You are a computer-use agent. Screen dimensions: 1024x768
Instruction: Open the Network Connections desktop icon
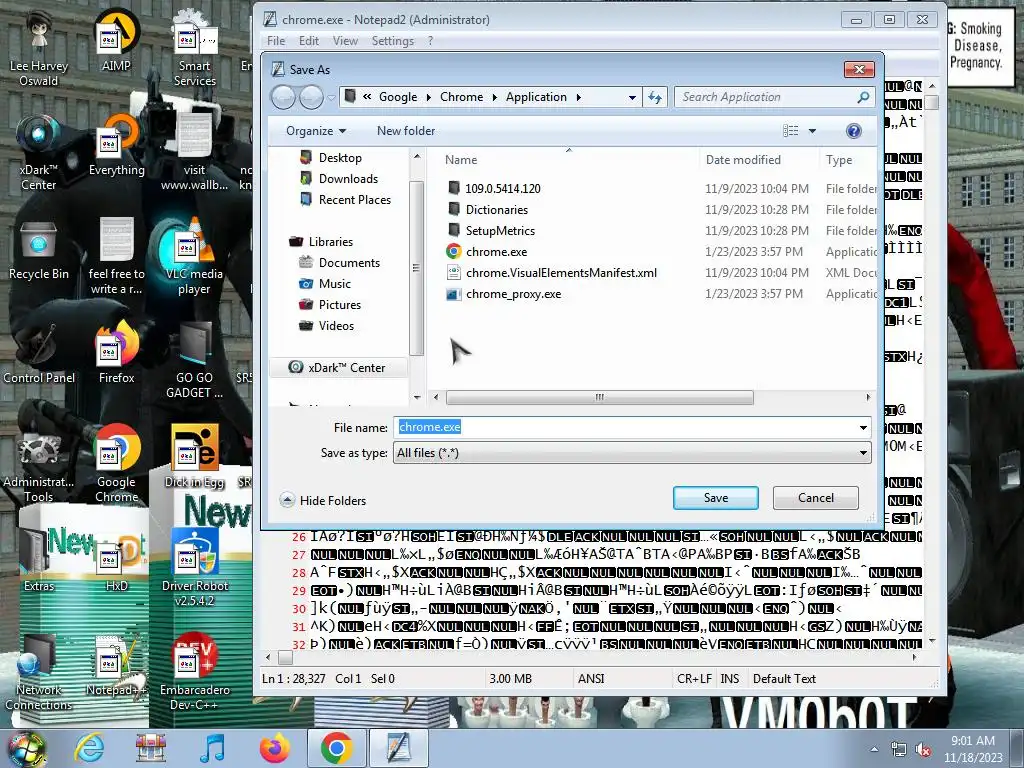pos(39,672)
